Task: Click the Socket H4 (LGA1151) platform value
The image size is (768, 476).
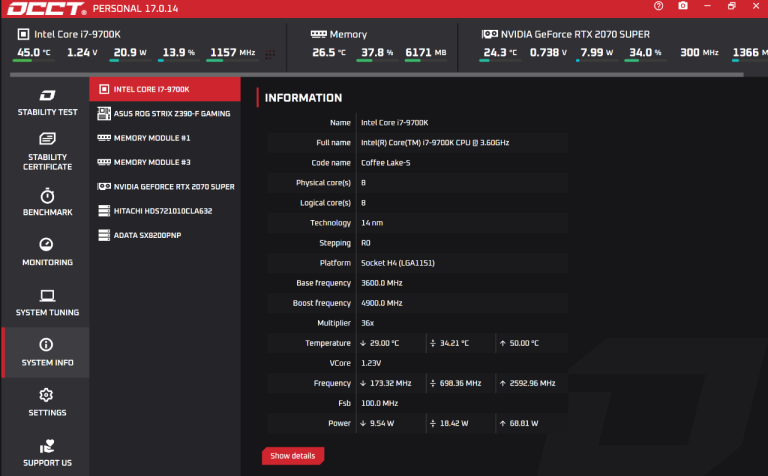Action: pyautogui.click(x=398, y=263)
